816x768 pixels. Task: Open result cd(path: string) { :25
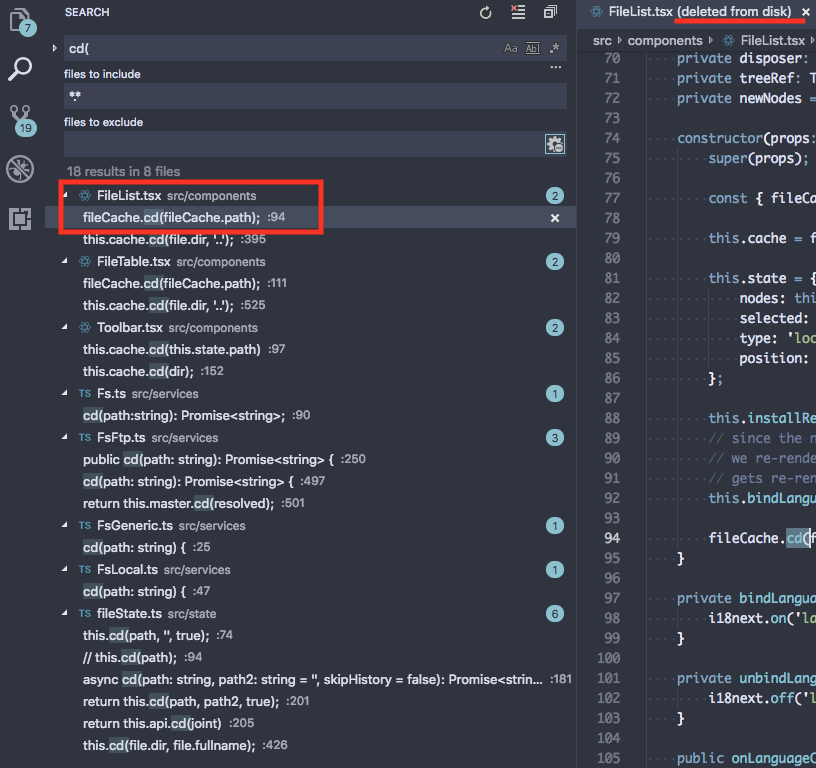tap(311, 547)
